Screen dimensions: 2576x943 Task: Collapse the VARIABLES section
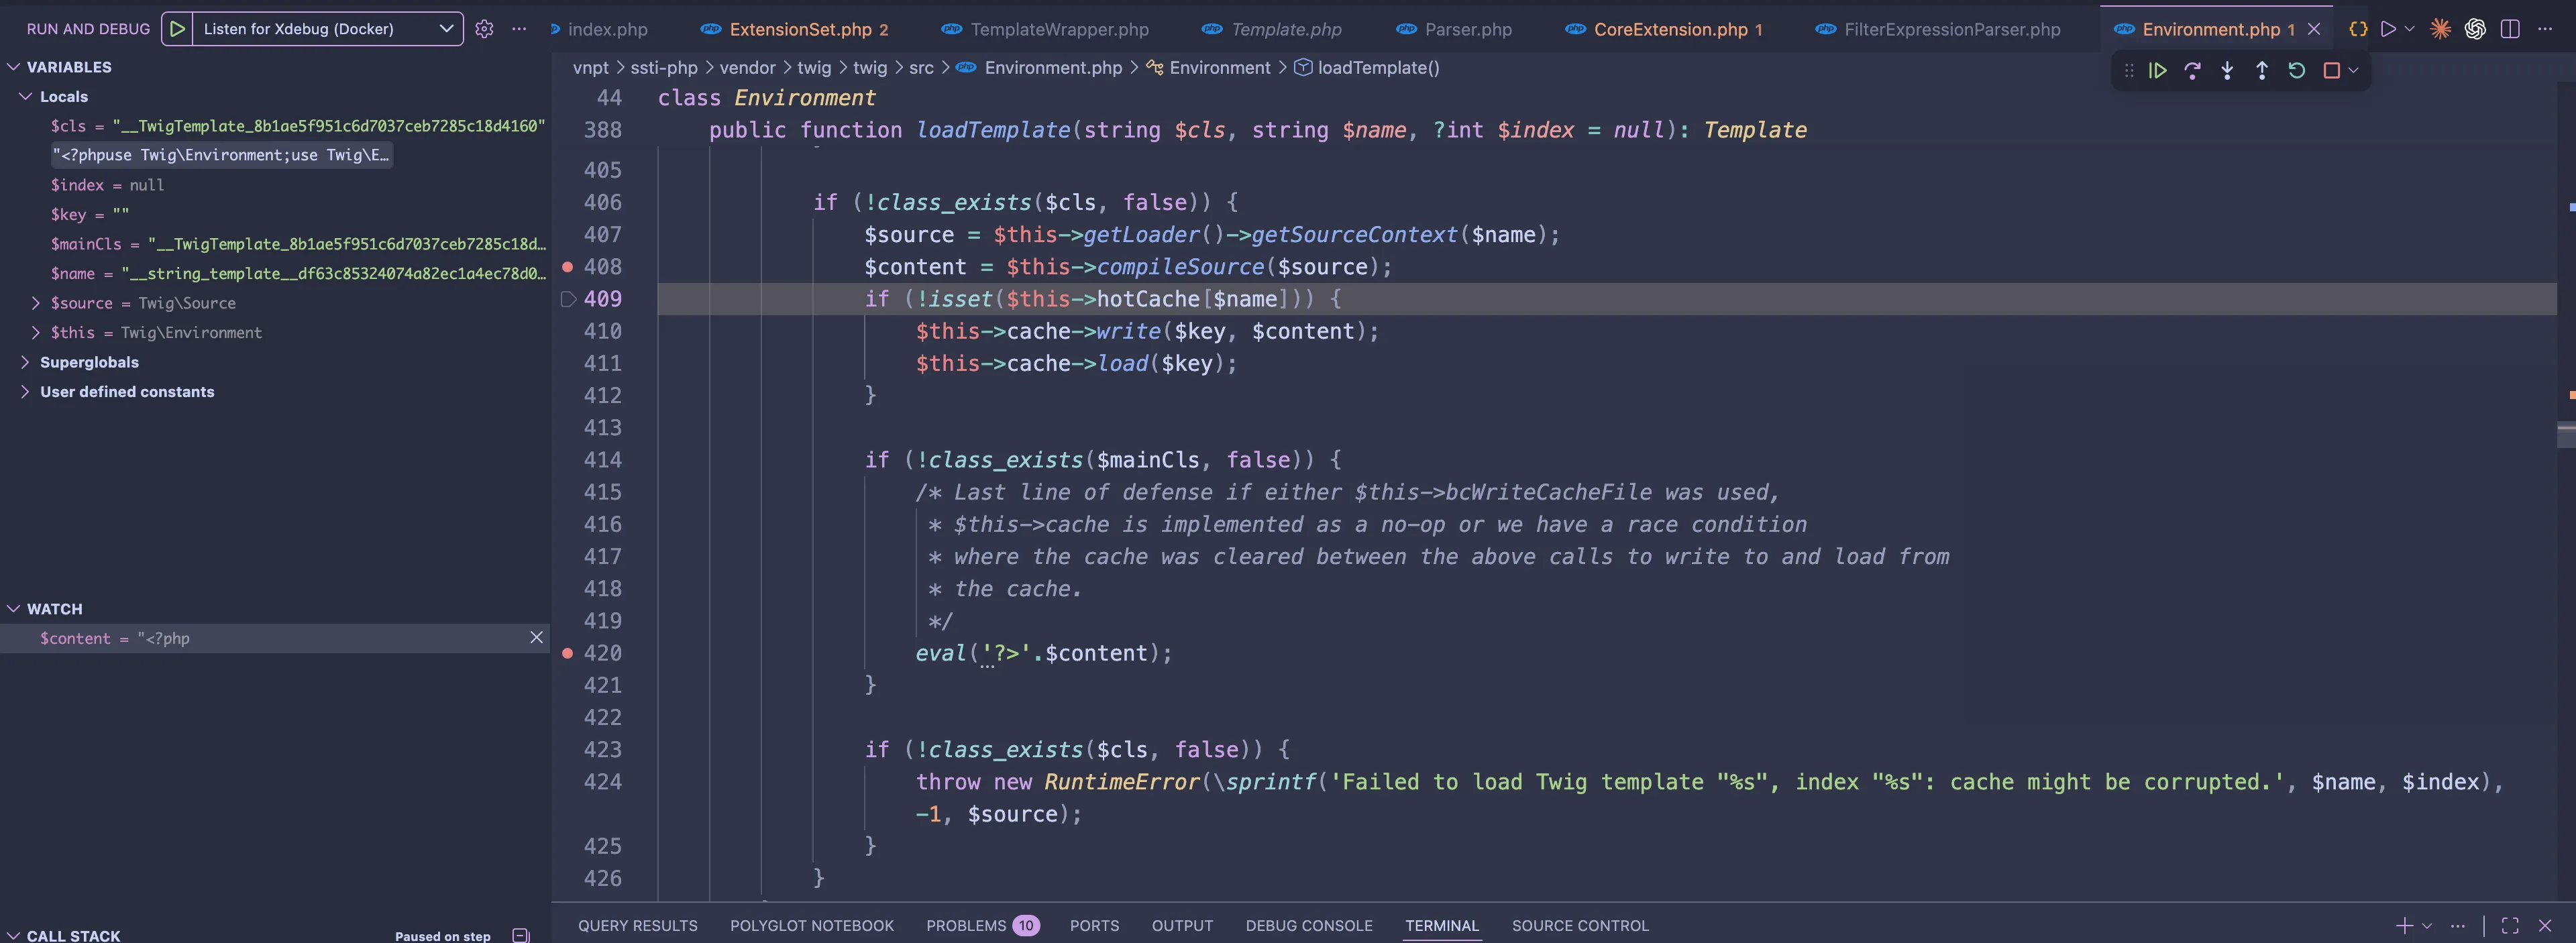pyautogui.click(x=14, y=67)
